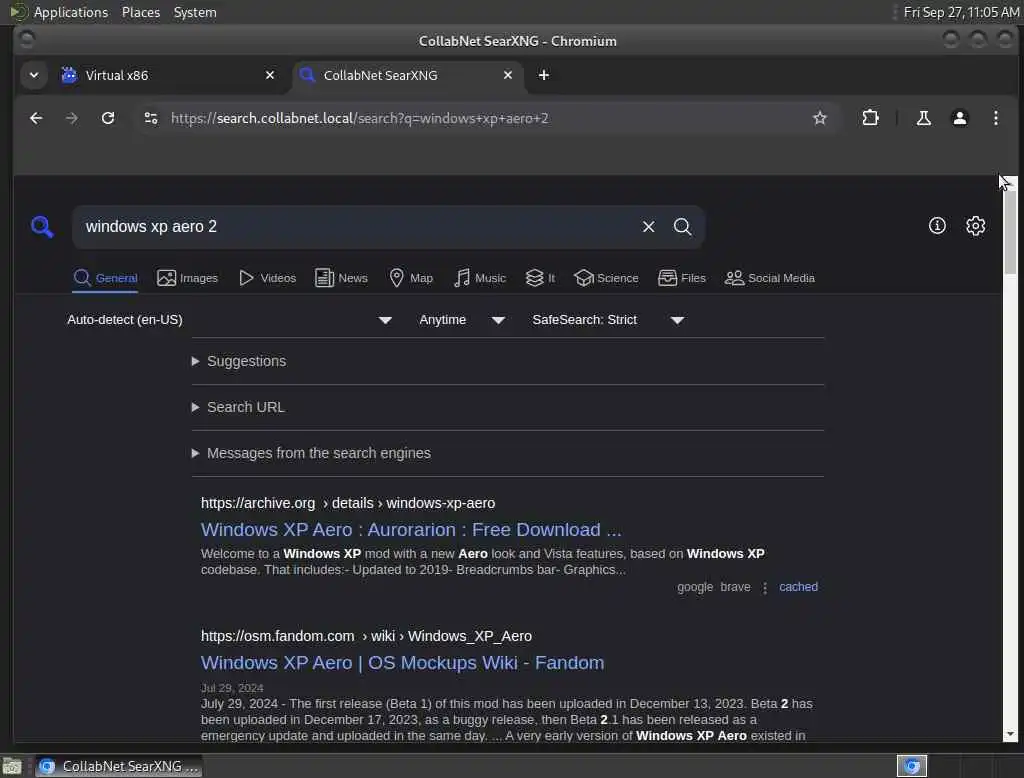
Task: Switch to Social Media category
Action: [x=770, y=278]
